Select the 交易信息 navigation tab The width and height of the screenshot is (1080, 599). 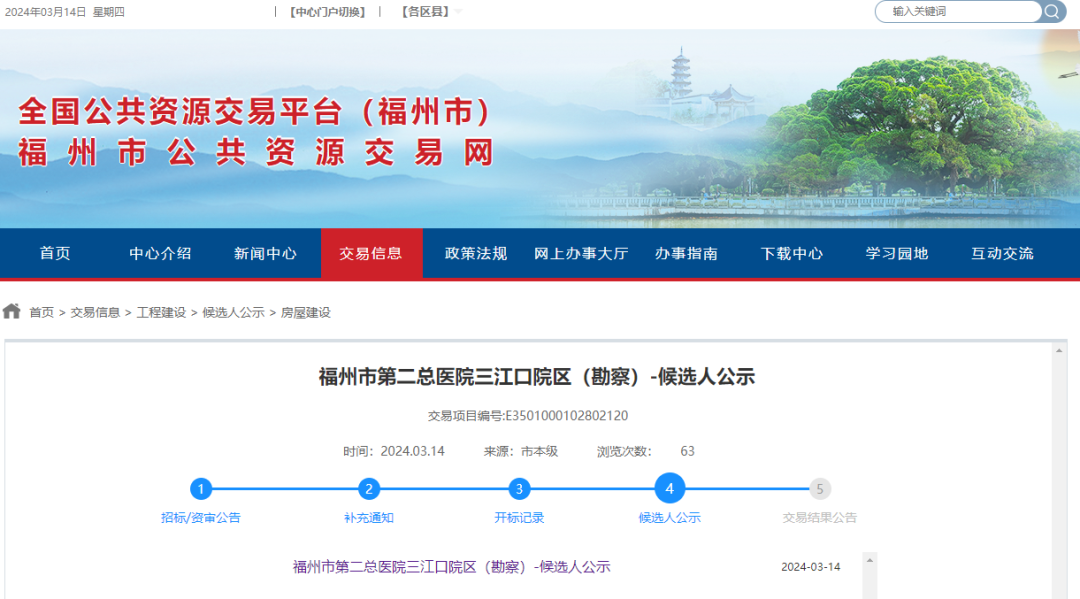[372, 253]
